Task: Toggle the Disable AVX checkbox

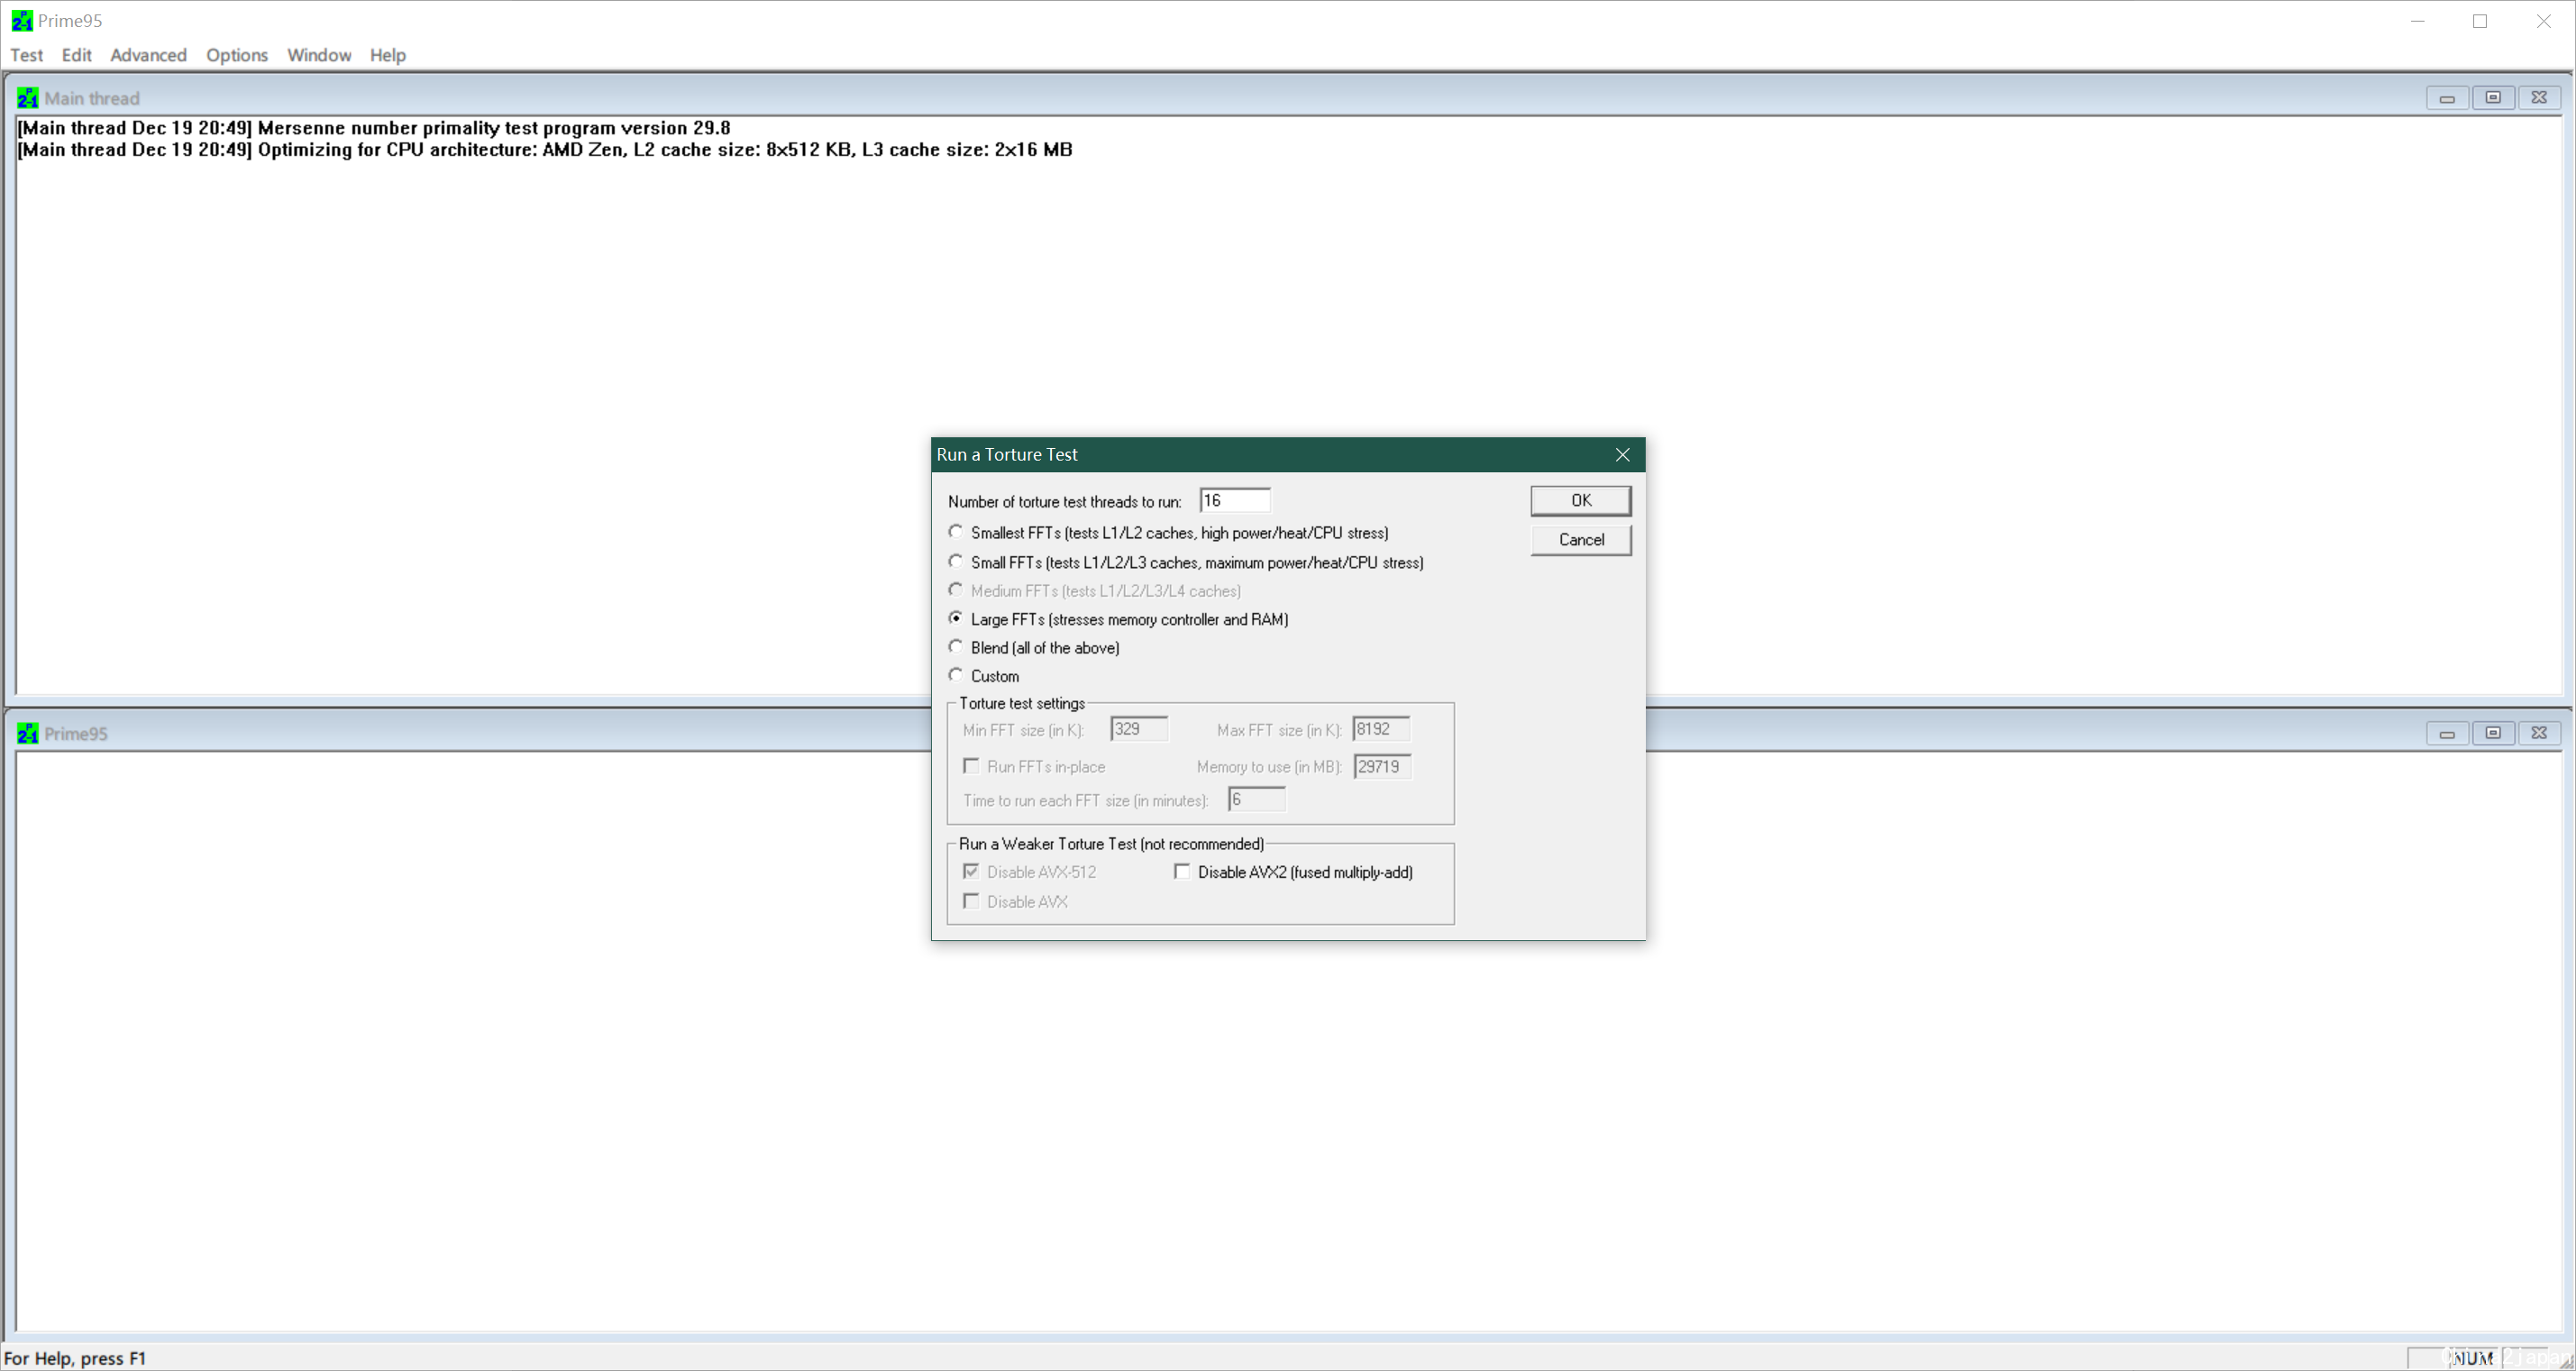Action: pyautogui.click(x=971, y=902)
